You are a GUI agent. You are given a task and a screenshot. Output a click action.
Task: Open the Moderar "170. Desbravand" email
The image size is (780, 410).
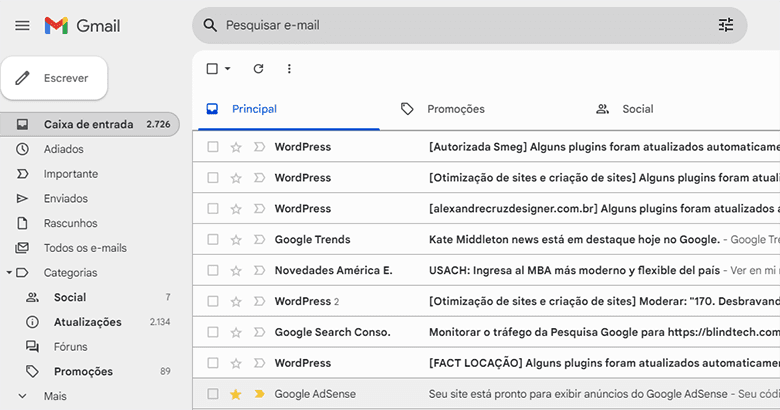coord(486,302)
